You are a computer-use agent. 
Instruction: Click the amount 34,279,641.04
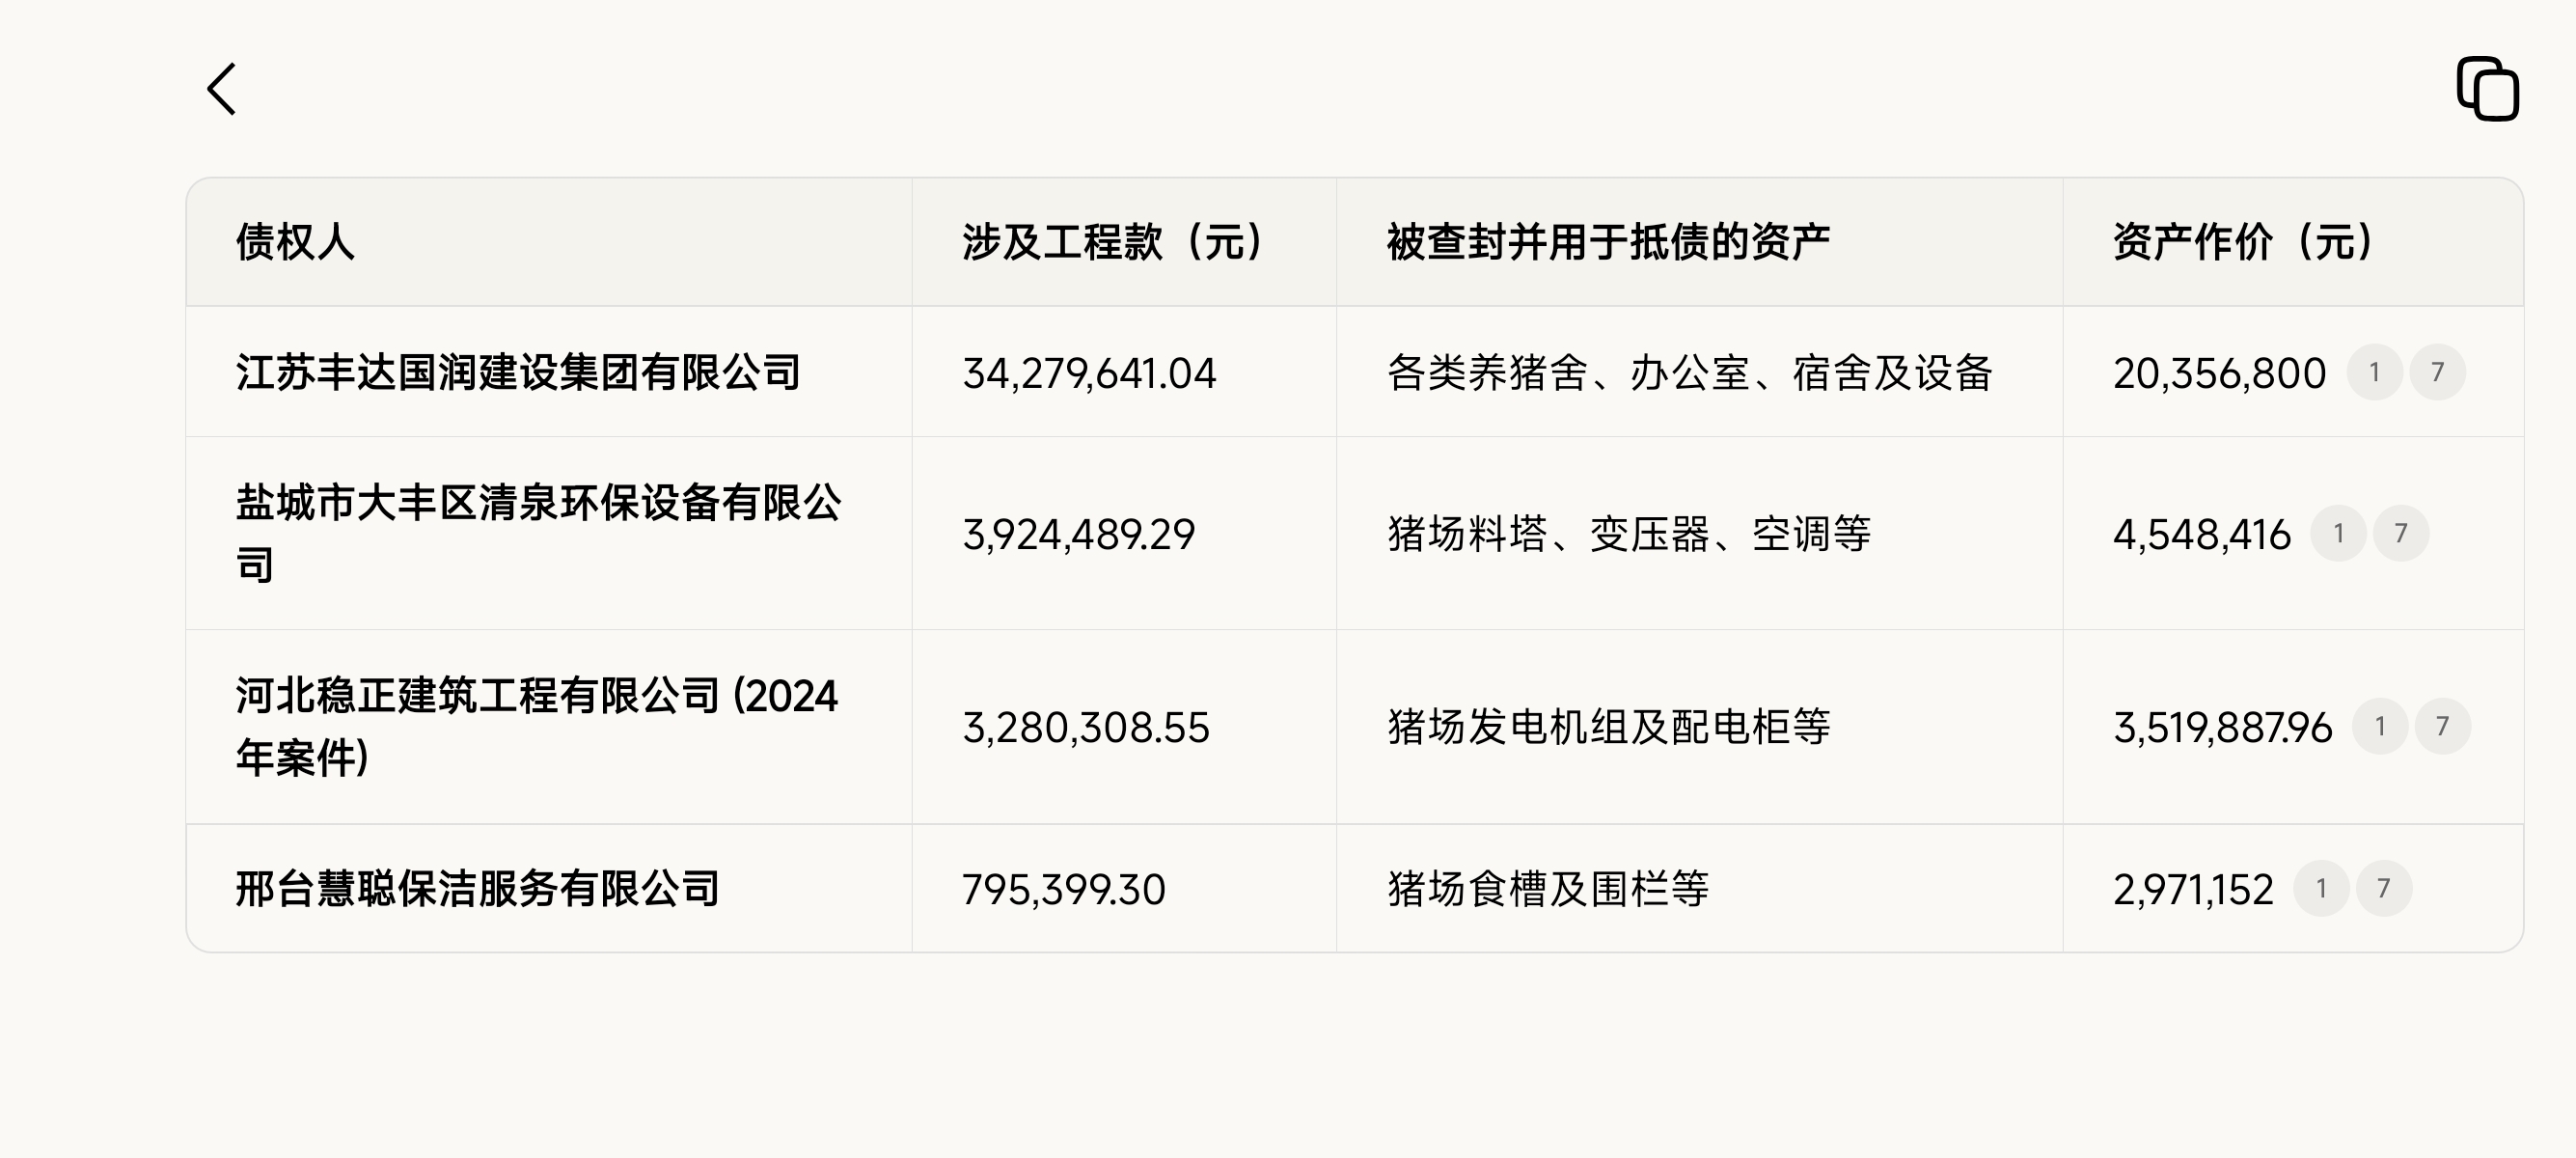[x=1089, y=374]
